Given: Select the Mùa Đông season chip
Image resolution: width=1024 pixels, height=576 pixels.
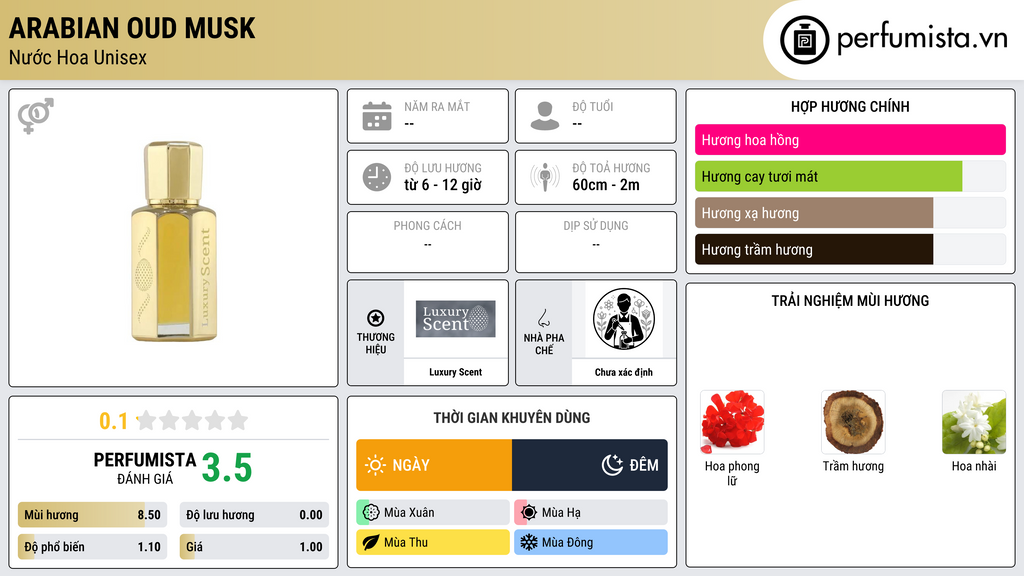Looking at the screenshot, I should pos(591,542).
